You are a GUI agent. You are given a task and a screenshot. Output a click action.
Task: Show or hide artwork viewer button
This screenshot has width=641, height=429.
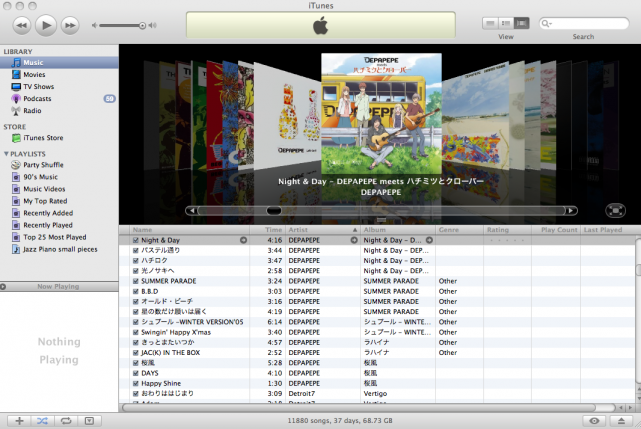click(89, 421)
